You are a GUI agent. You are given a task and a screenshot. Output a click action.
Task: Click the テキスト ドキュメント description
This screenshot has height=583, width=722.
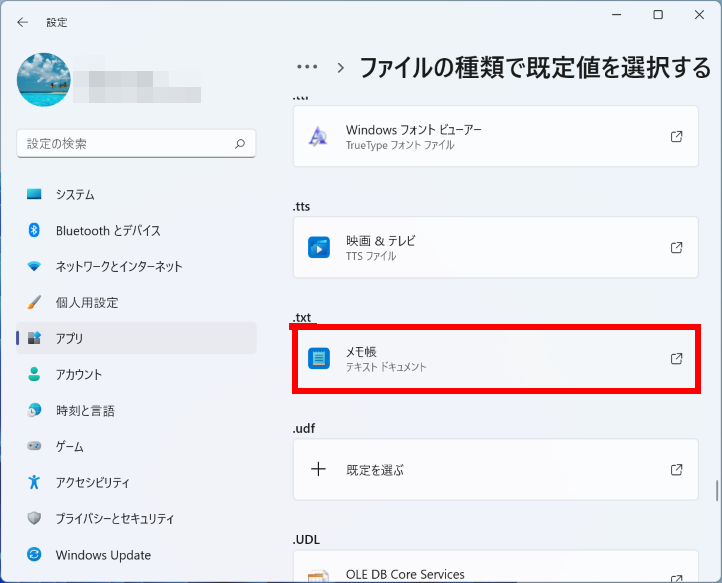(x=386, y=367)
